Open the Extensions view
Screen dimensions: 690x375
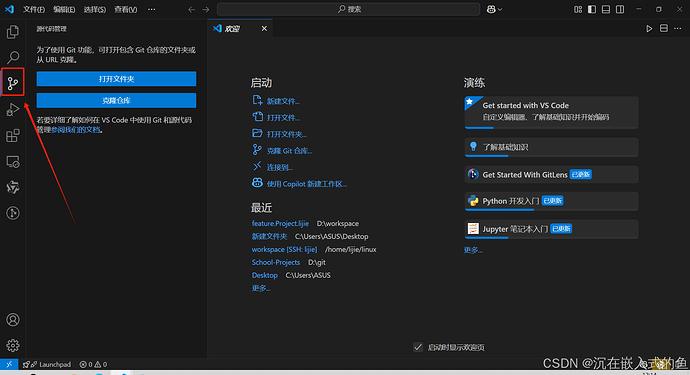tap(13, 135)
